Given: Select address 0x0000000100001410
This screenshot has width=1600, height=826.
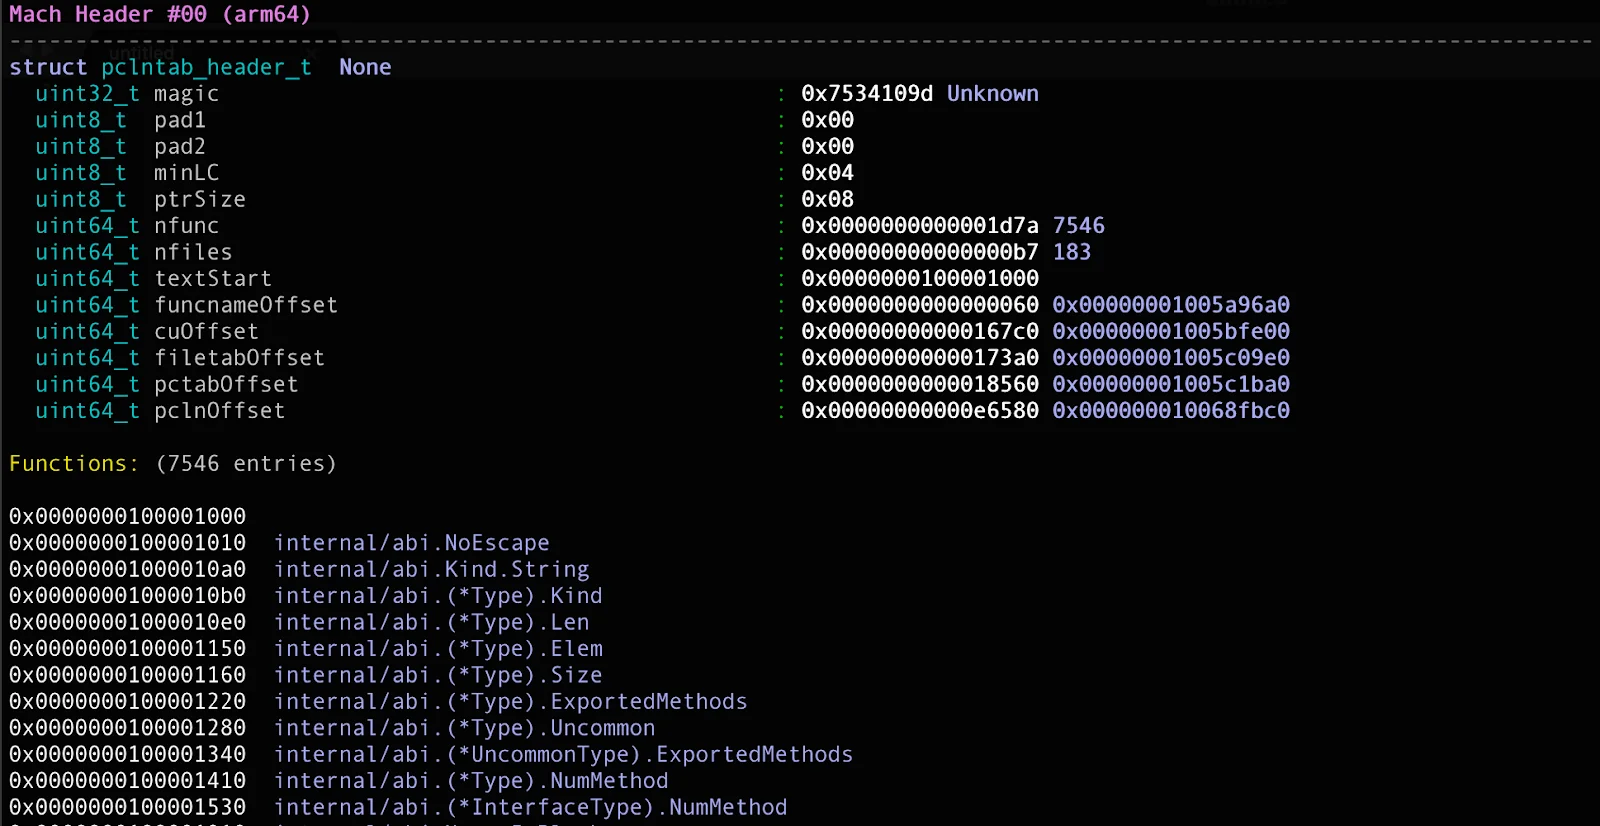Looking at the screenshot, I should 127,781.
